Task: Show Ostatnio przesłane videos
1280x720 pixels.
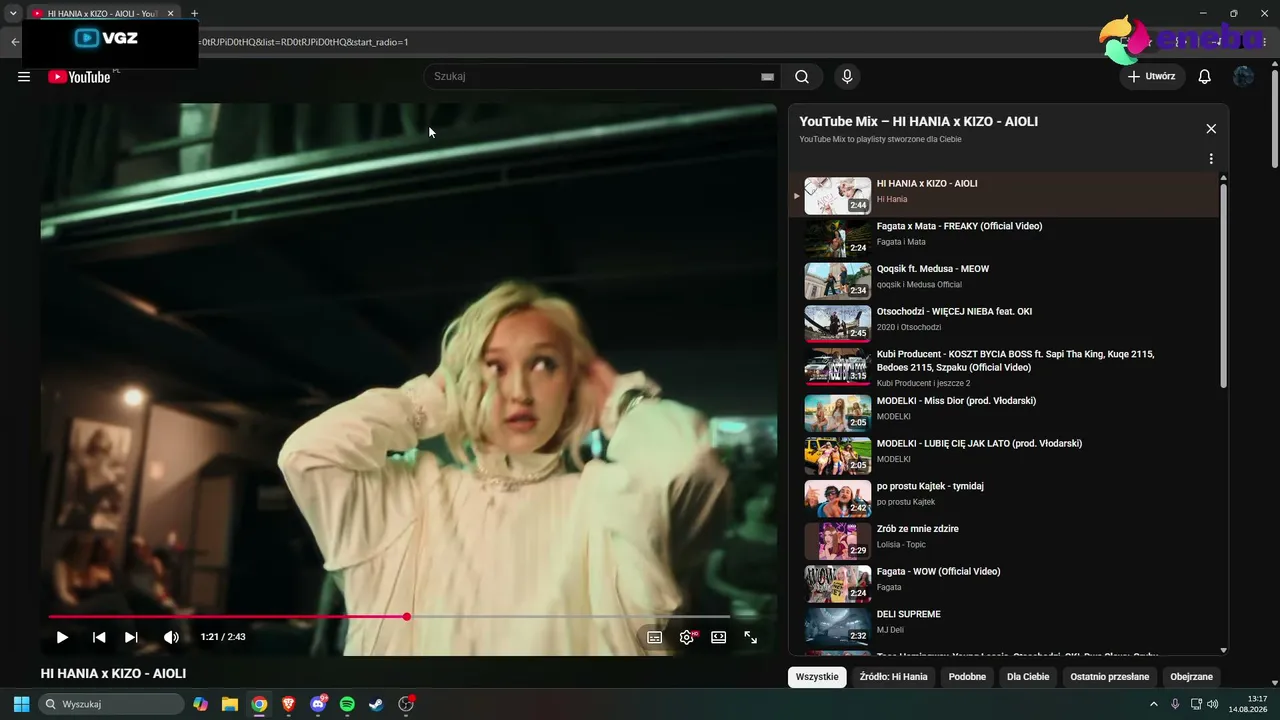Action: [1110, 677]
